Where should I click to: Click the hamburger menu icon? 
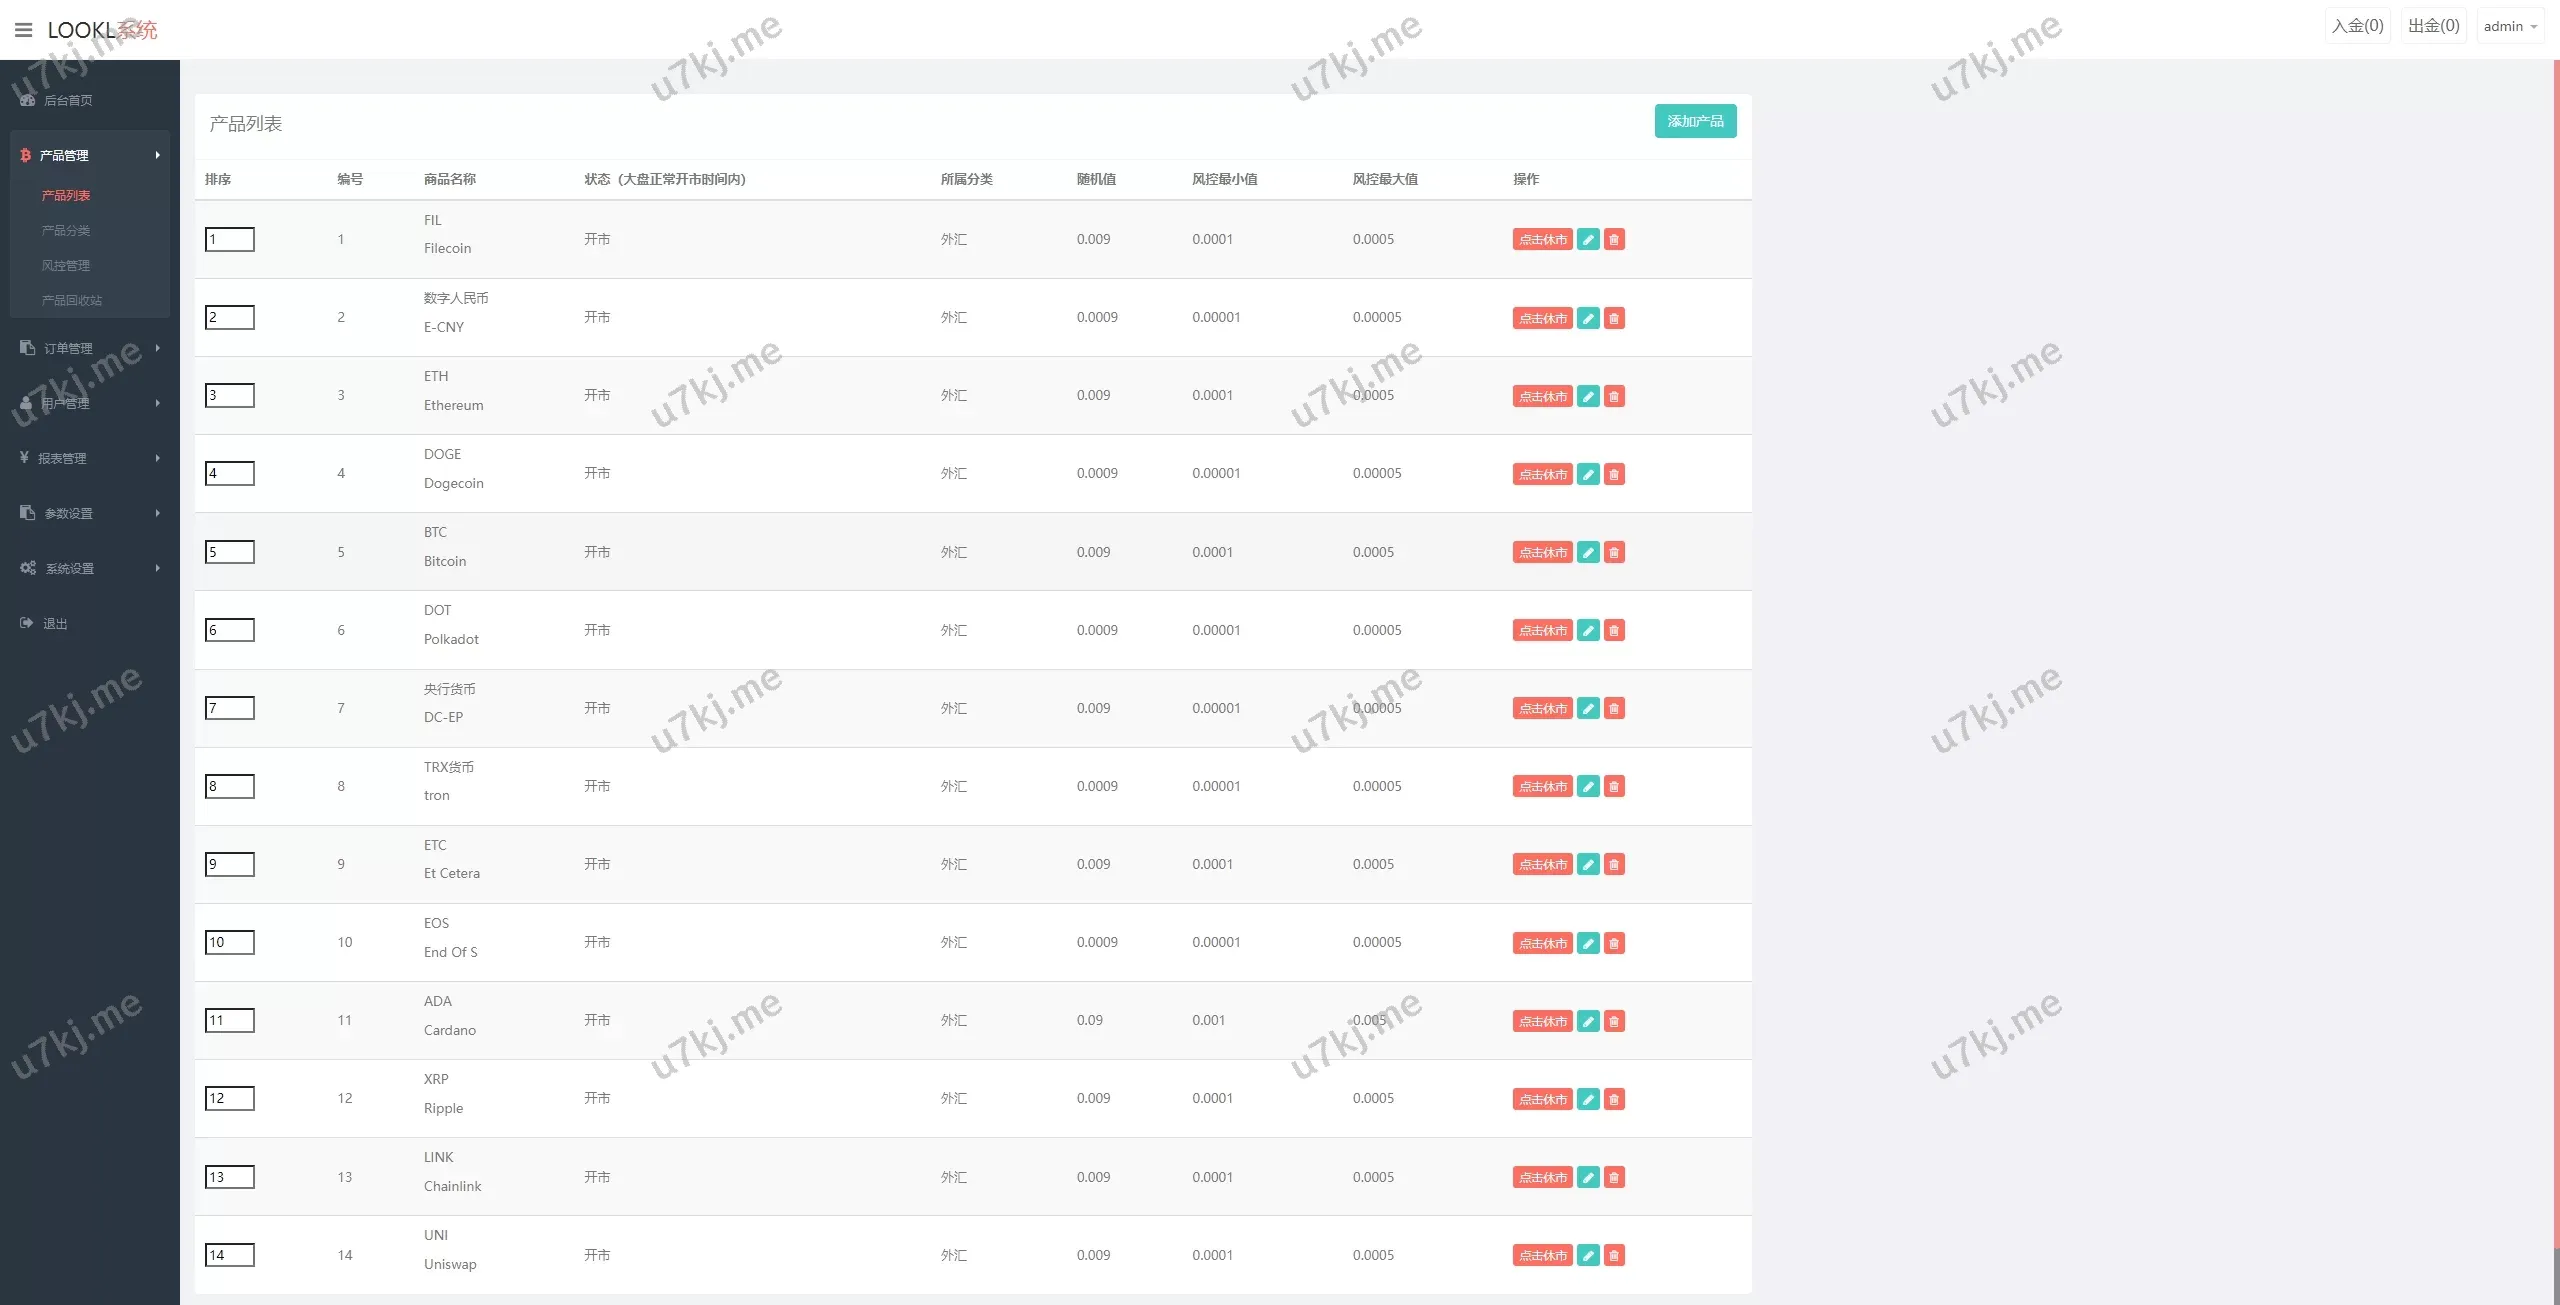(x=23, y=30)
